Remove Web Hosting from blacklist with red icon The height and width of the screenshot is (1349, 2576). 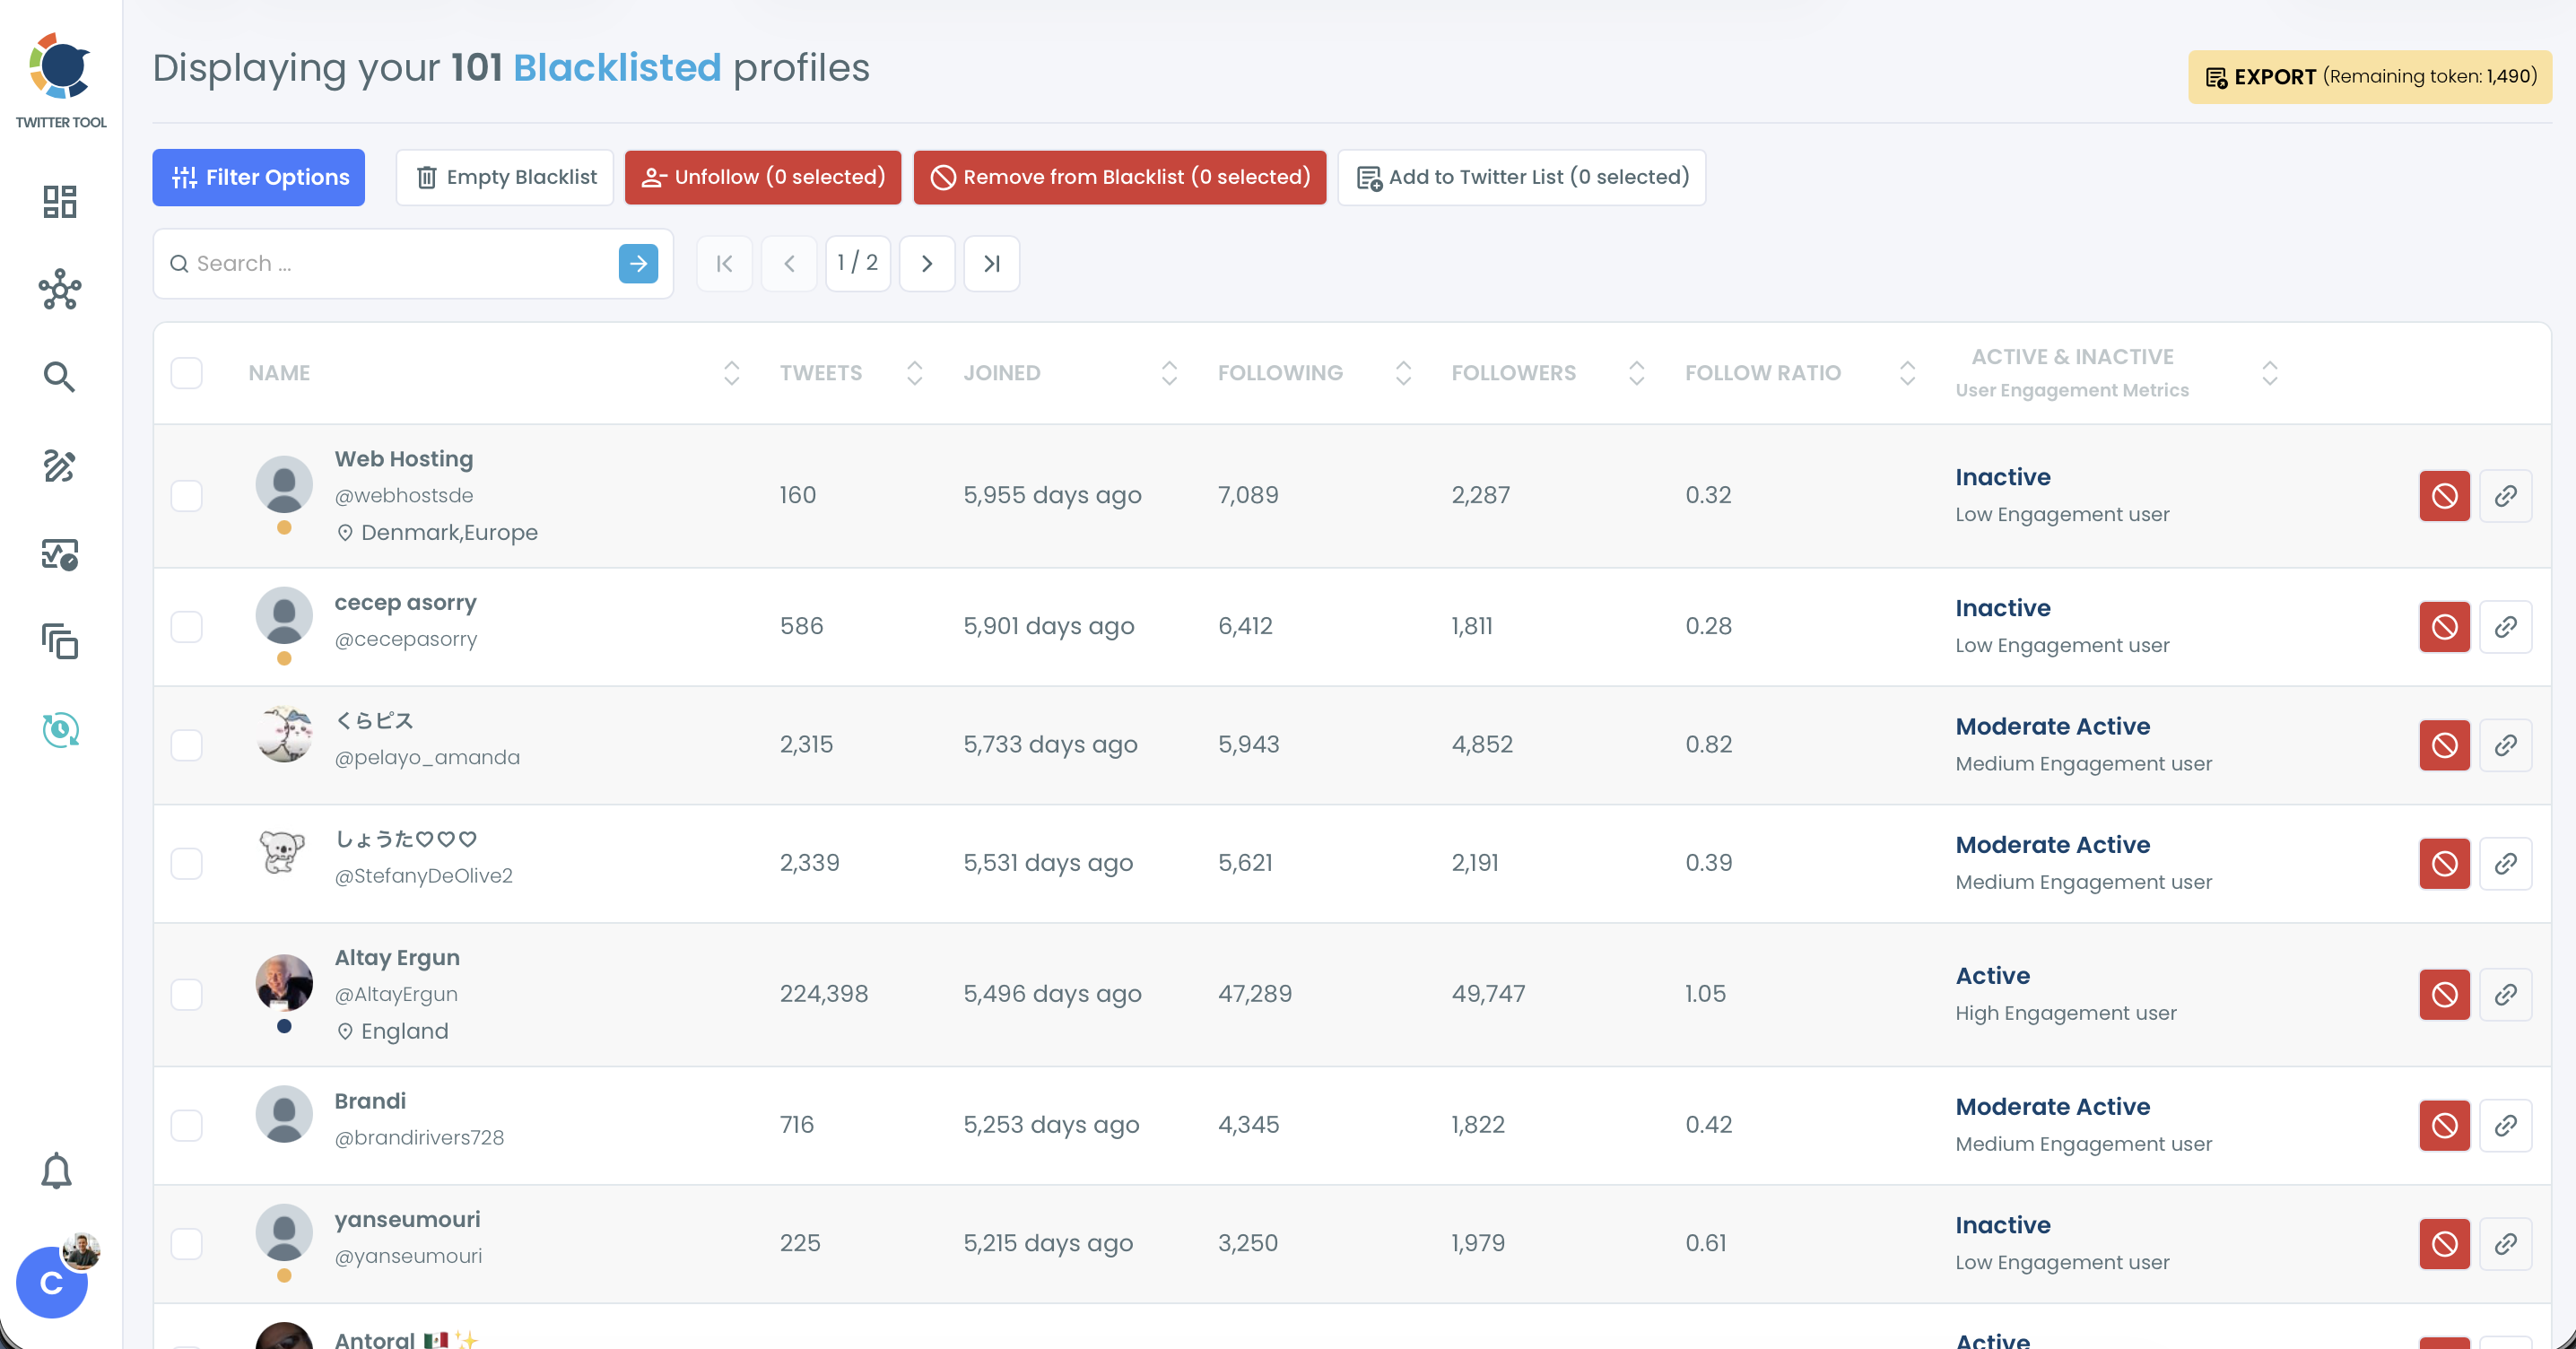2444,496
